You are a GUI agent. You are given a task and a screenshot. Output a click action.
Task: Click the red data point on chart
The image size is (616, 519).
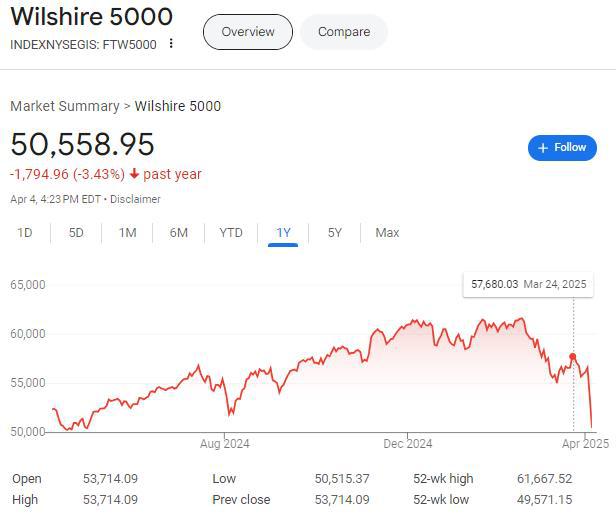573,357
